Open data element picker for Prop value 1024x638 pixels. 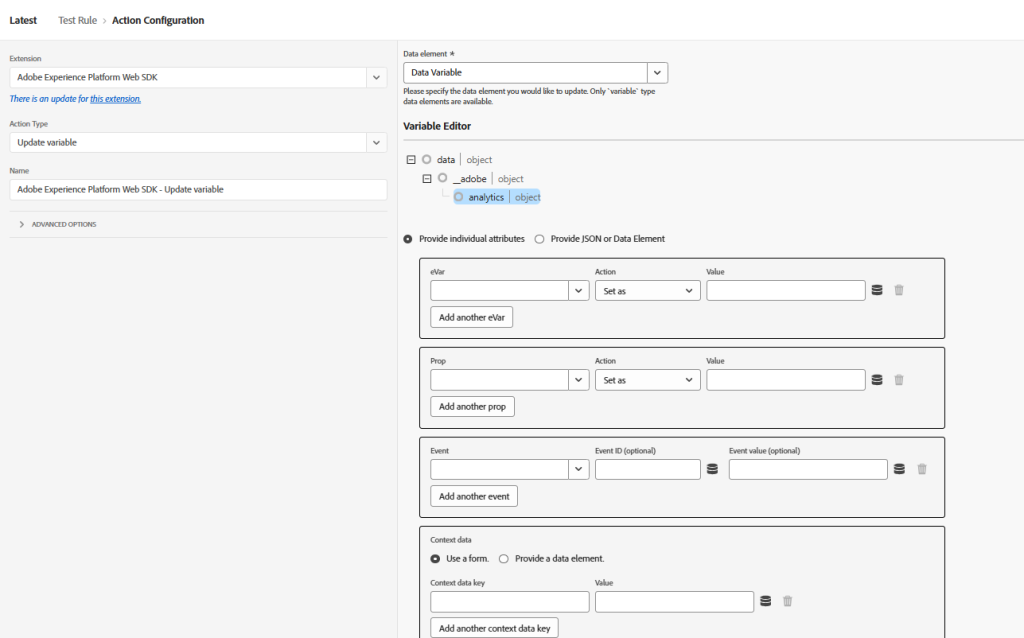click(877, 380)
